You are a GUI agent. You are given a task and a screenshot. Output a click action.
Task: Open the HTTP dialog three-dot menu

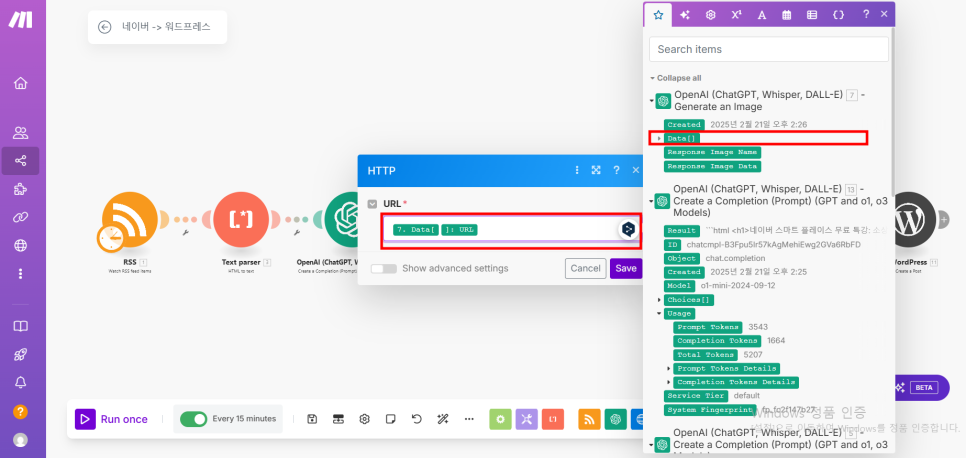point(577,170)
